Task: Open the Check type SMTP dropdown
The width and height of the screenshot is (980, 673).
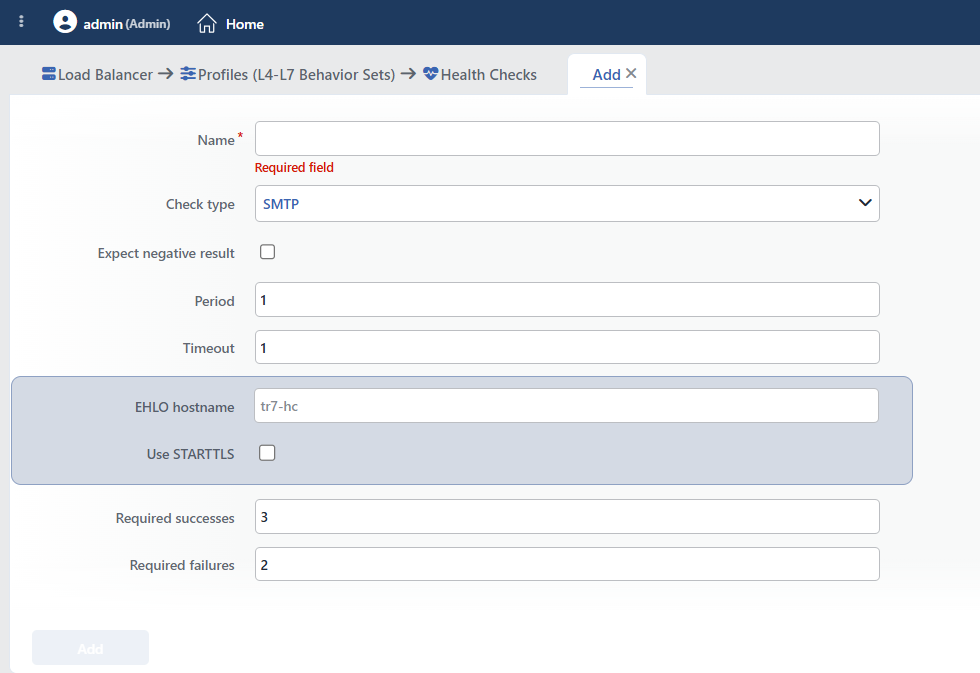Action: tap(567, 204)
